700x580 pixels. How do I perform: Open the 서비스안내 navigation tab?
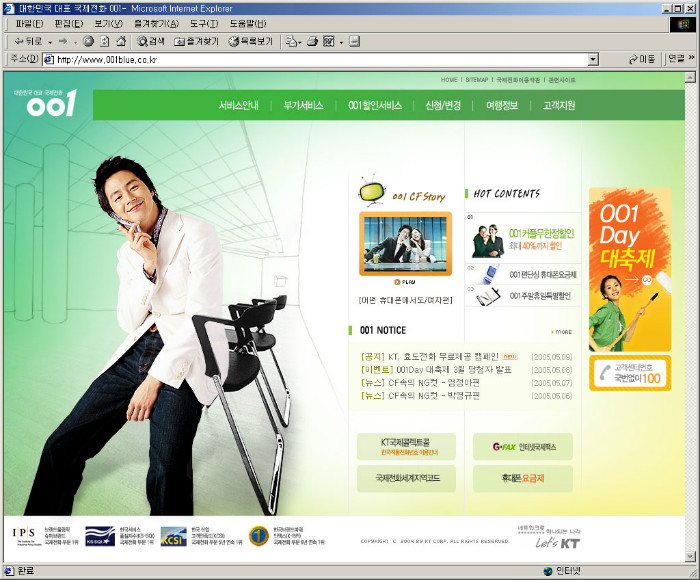point(238,105)
